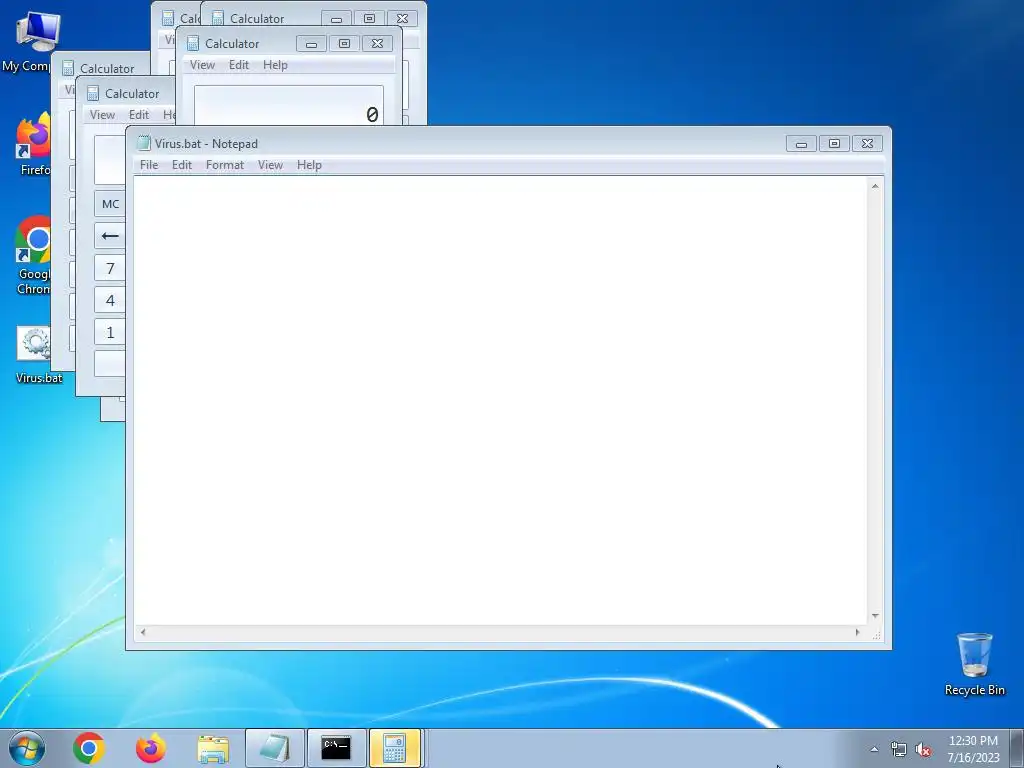The width and height of the screenshot is (1024, 768).
Task: Open the View menu of the Calculator with the MC key
Action: tap(103, 115)
